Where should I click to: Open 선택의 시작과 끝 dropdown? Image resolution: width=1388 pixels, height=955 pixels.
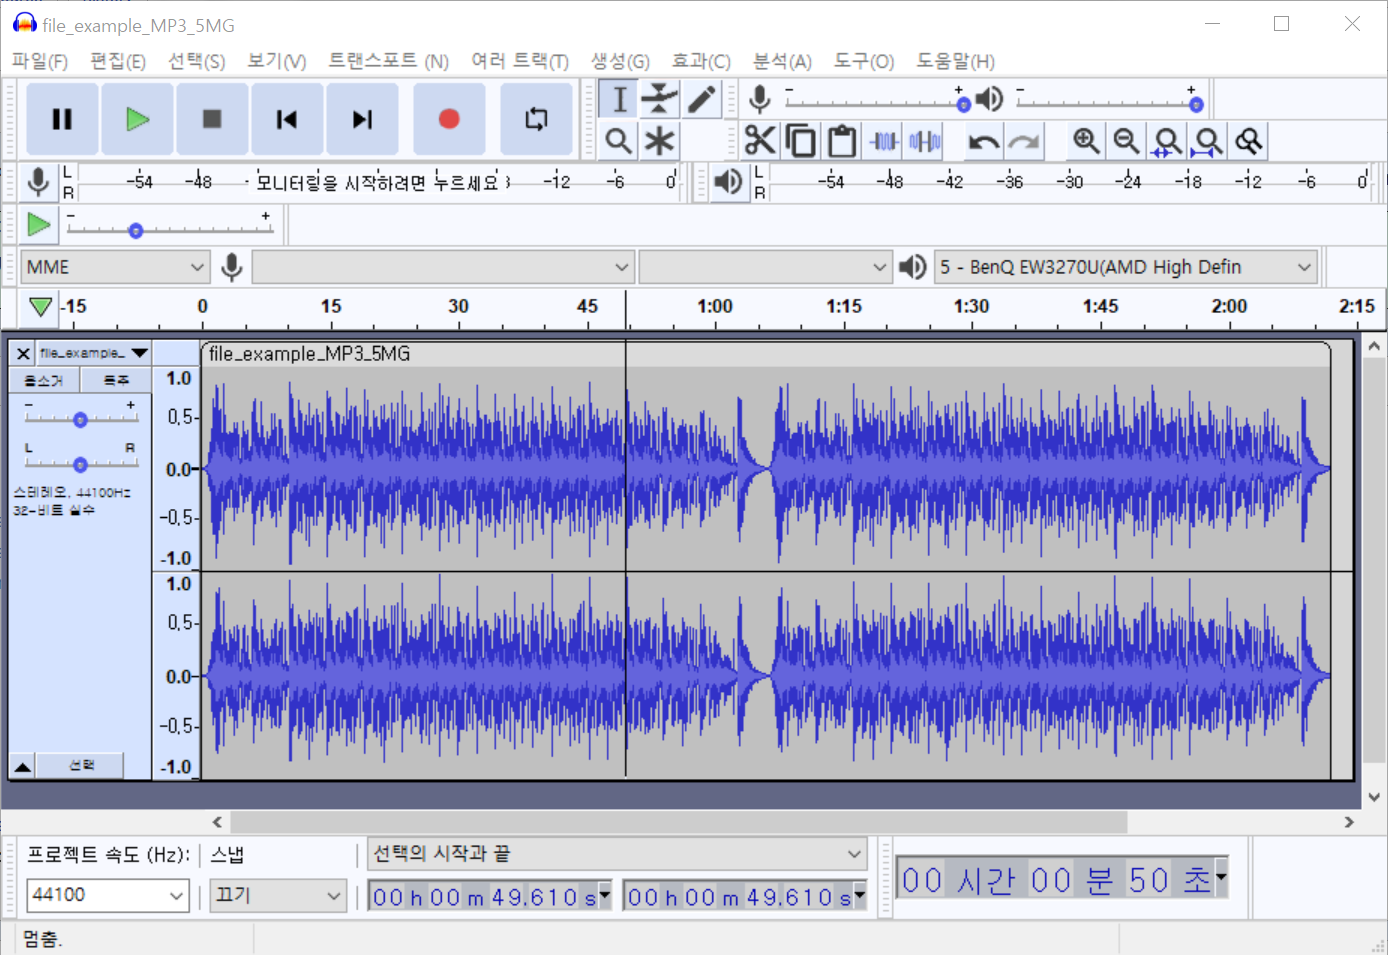(x=616, y=854)
